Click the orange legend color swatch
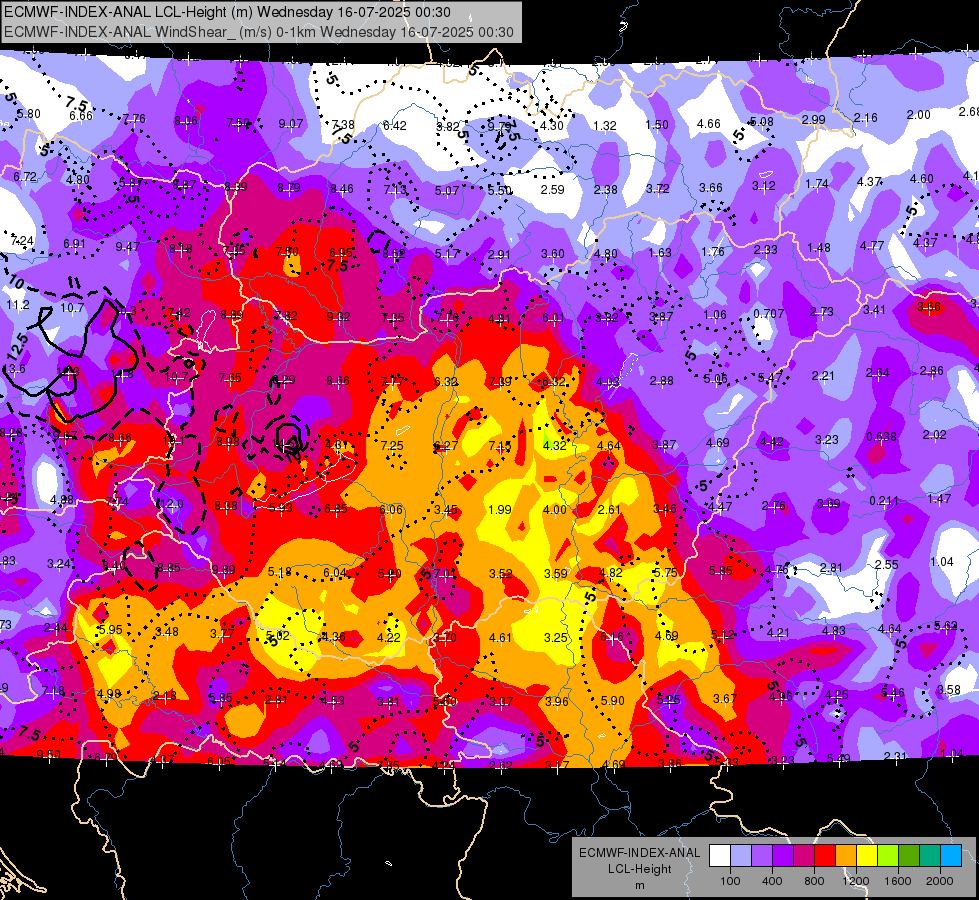Image resolution: width=979 pixels, height=900 pixels. pos(846,856)
